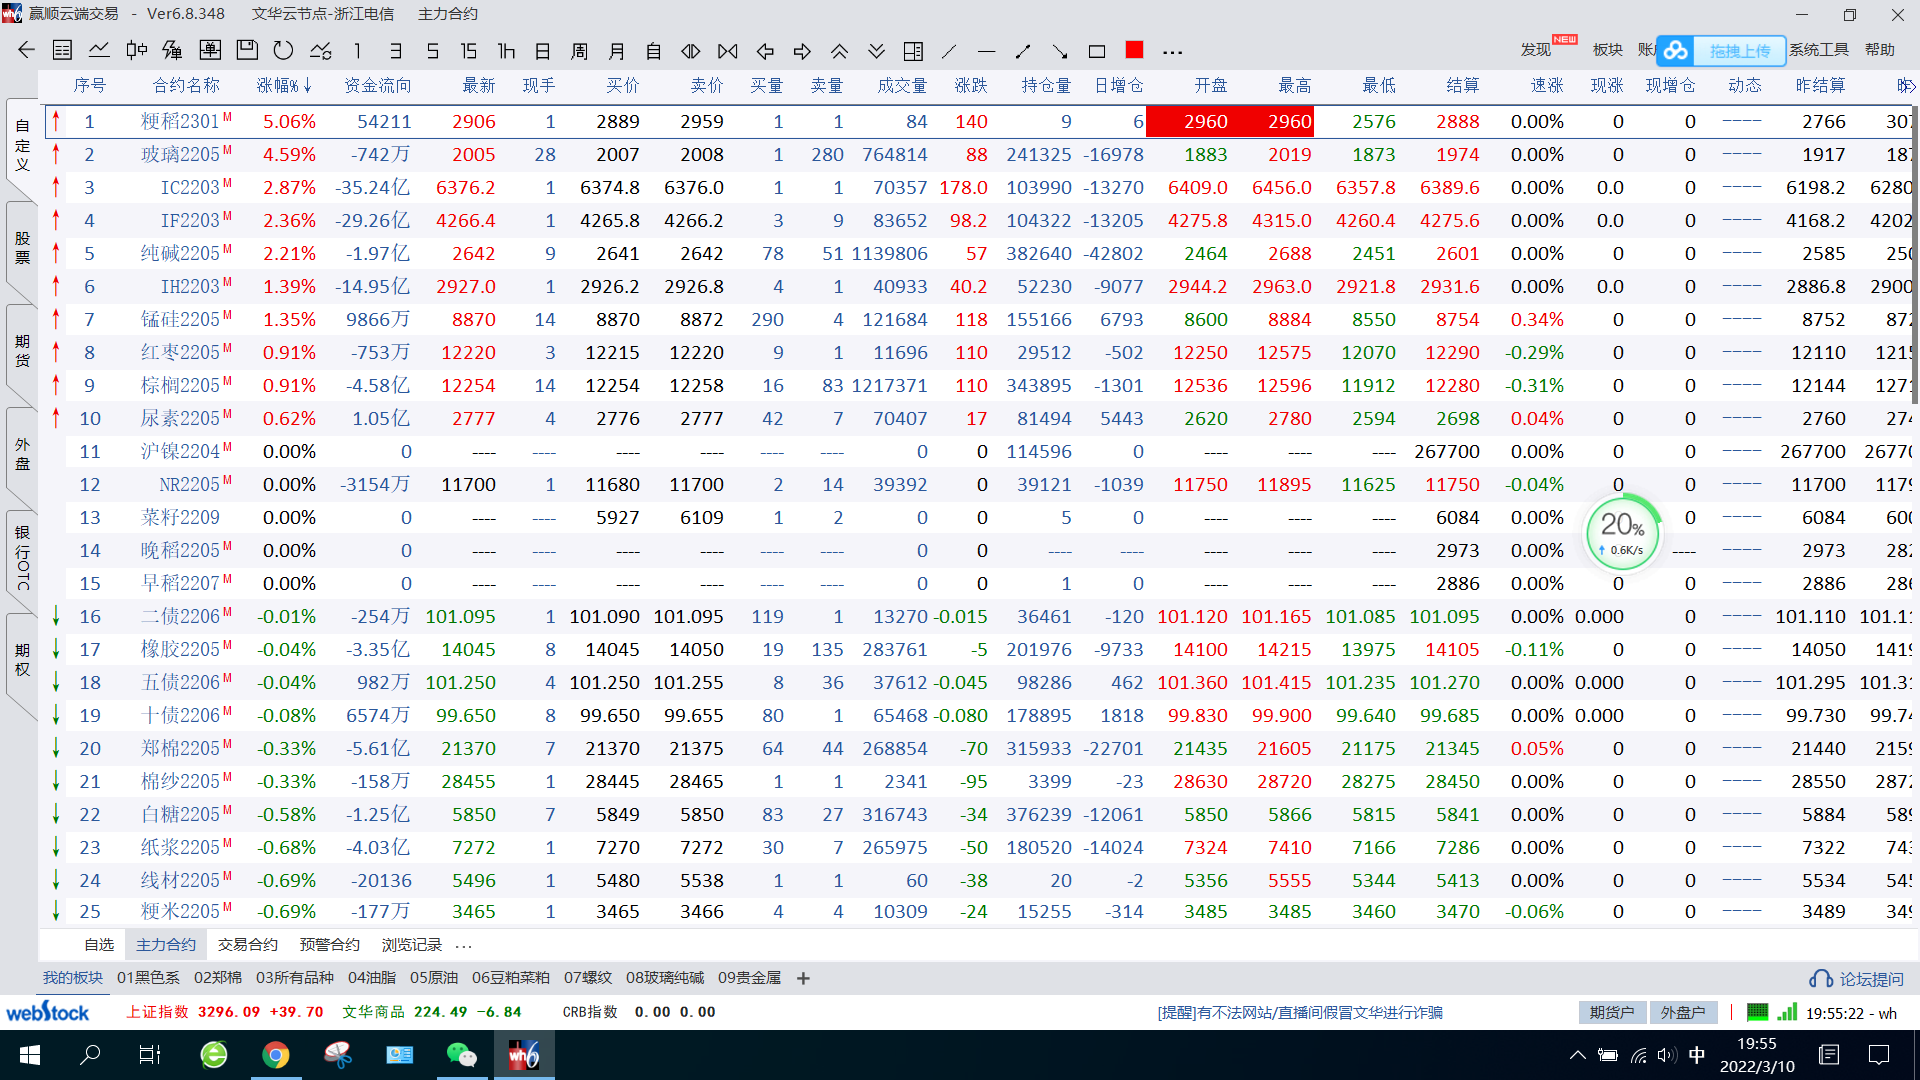
Task: Sort by the 涨幅% column header
Action: (x=284, y=85)
